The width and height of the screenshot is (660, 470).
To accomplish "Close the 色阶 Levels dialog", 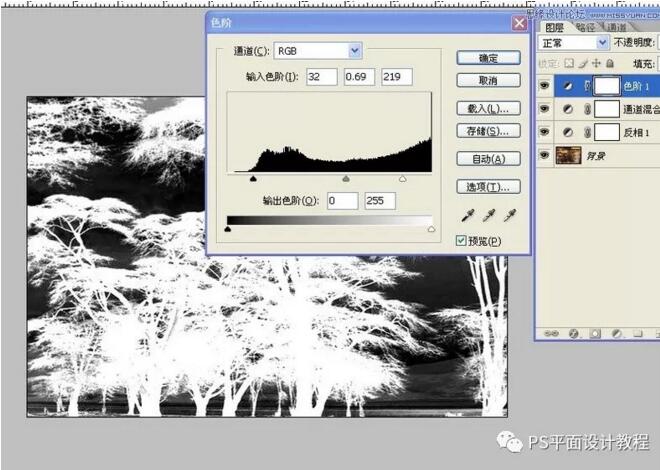I will tap(519, 23).
